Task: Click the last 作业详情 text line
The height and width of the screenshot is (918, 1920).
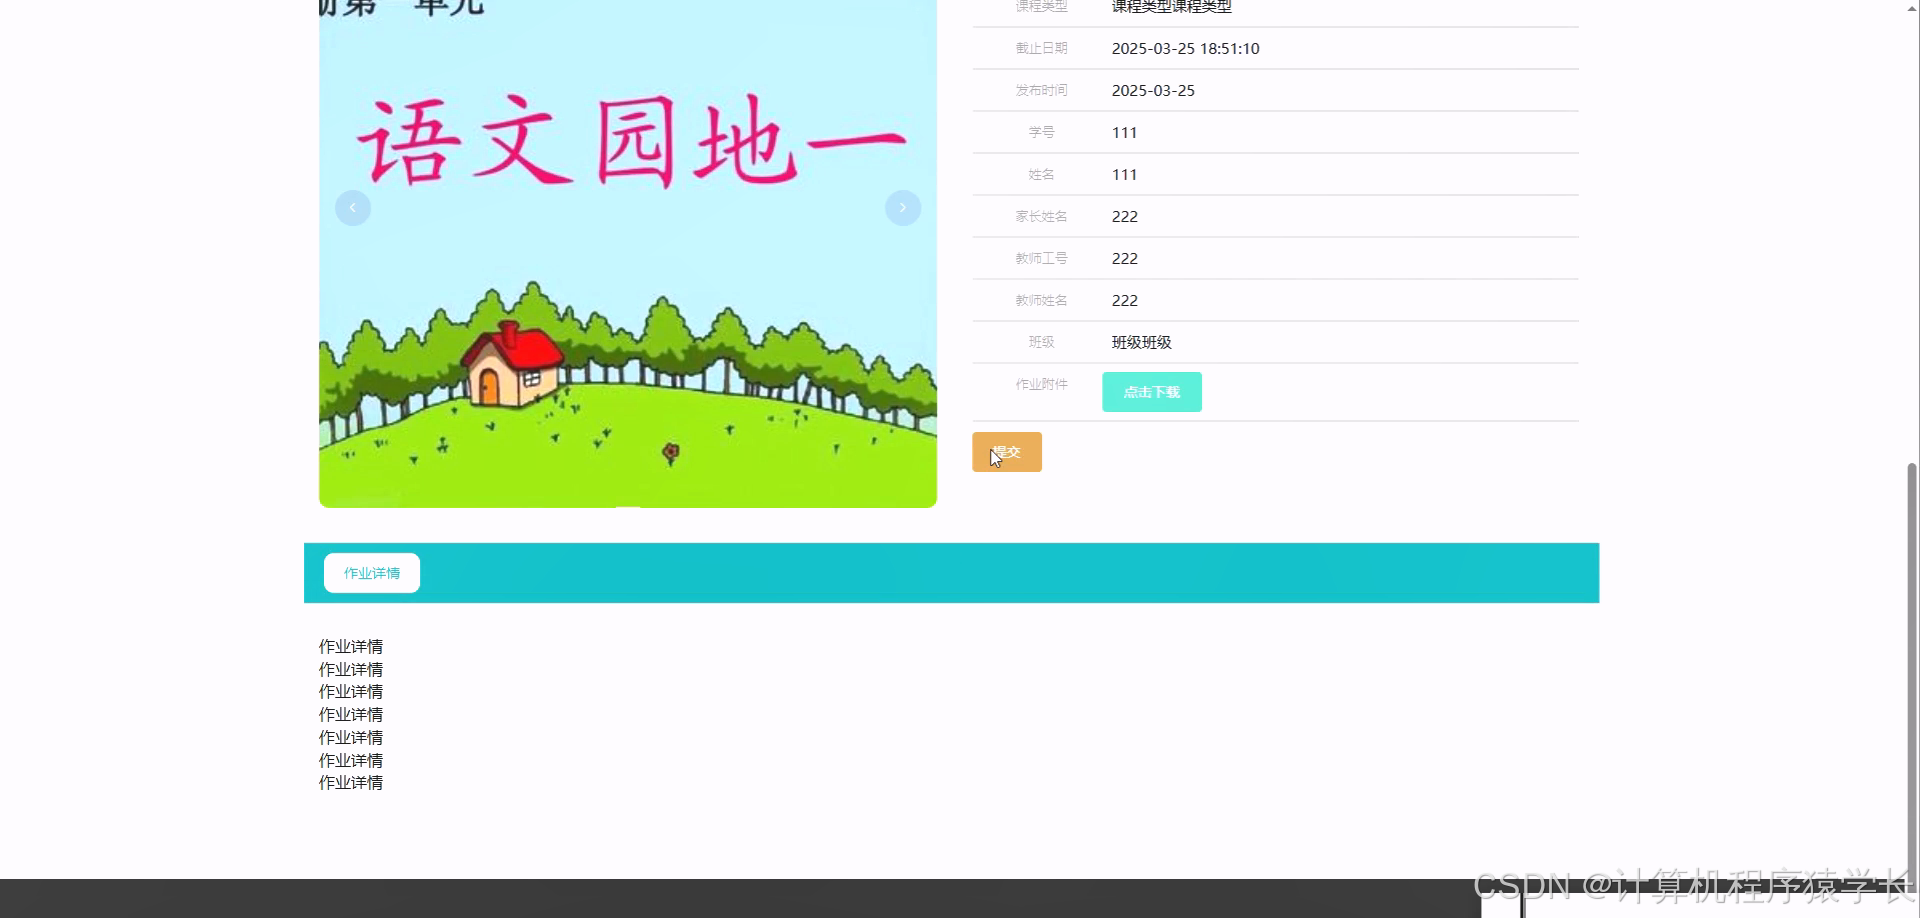Action: pos(350,783)
